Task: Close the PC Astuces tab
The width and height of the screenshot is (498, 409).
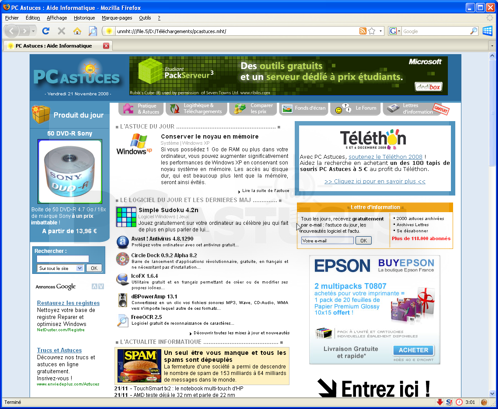Action: point(106,46)
